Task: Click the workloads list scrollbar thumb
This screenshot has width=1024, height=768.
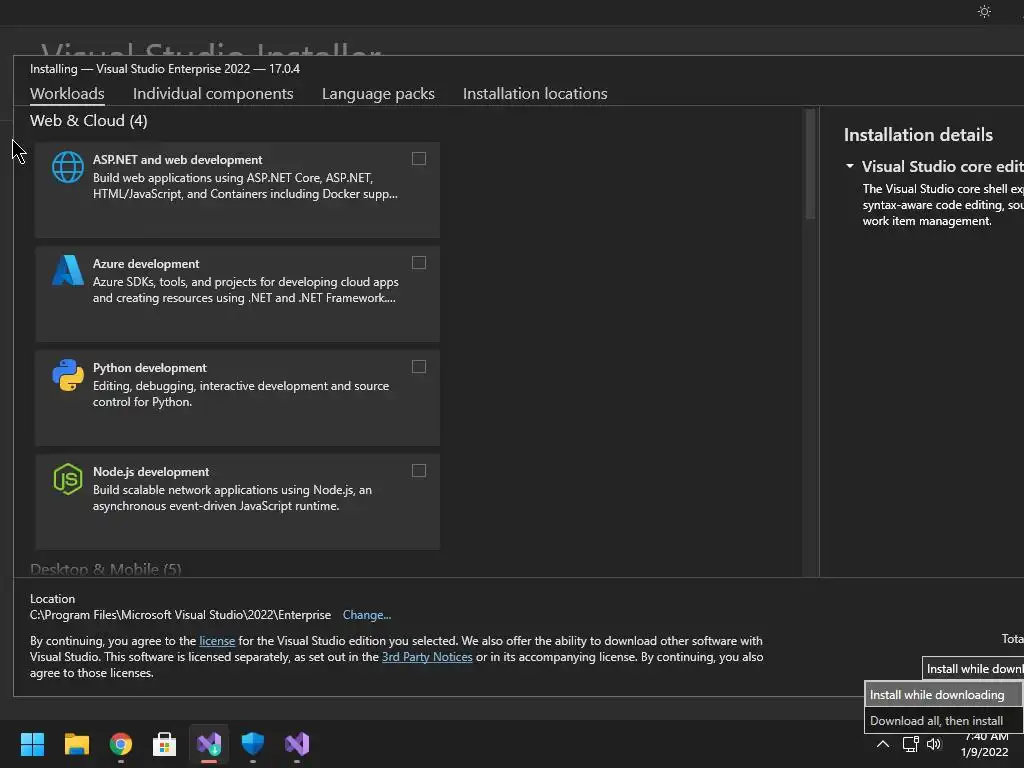Action: [x=810, y=164]
